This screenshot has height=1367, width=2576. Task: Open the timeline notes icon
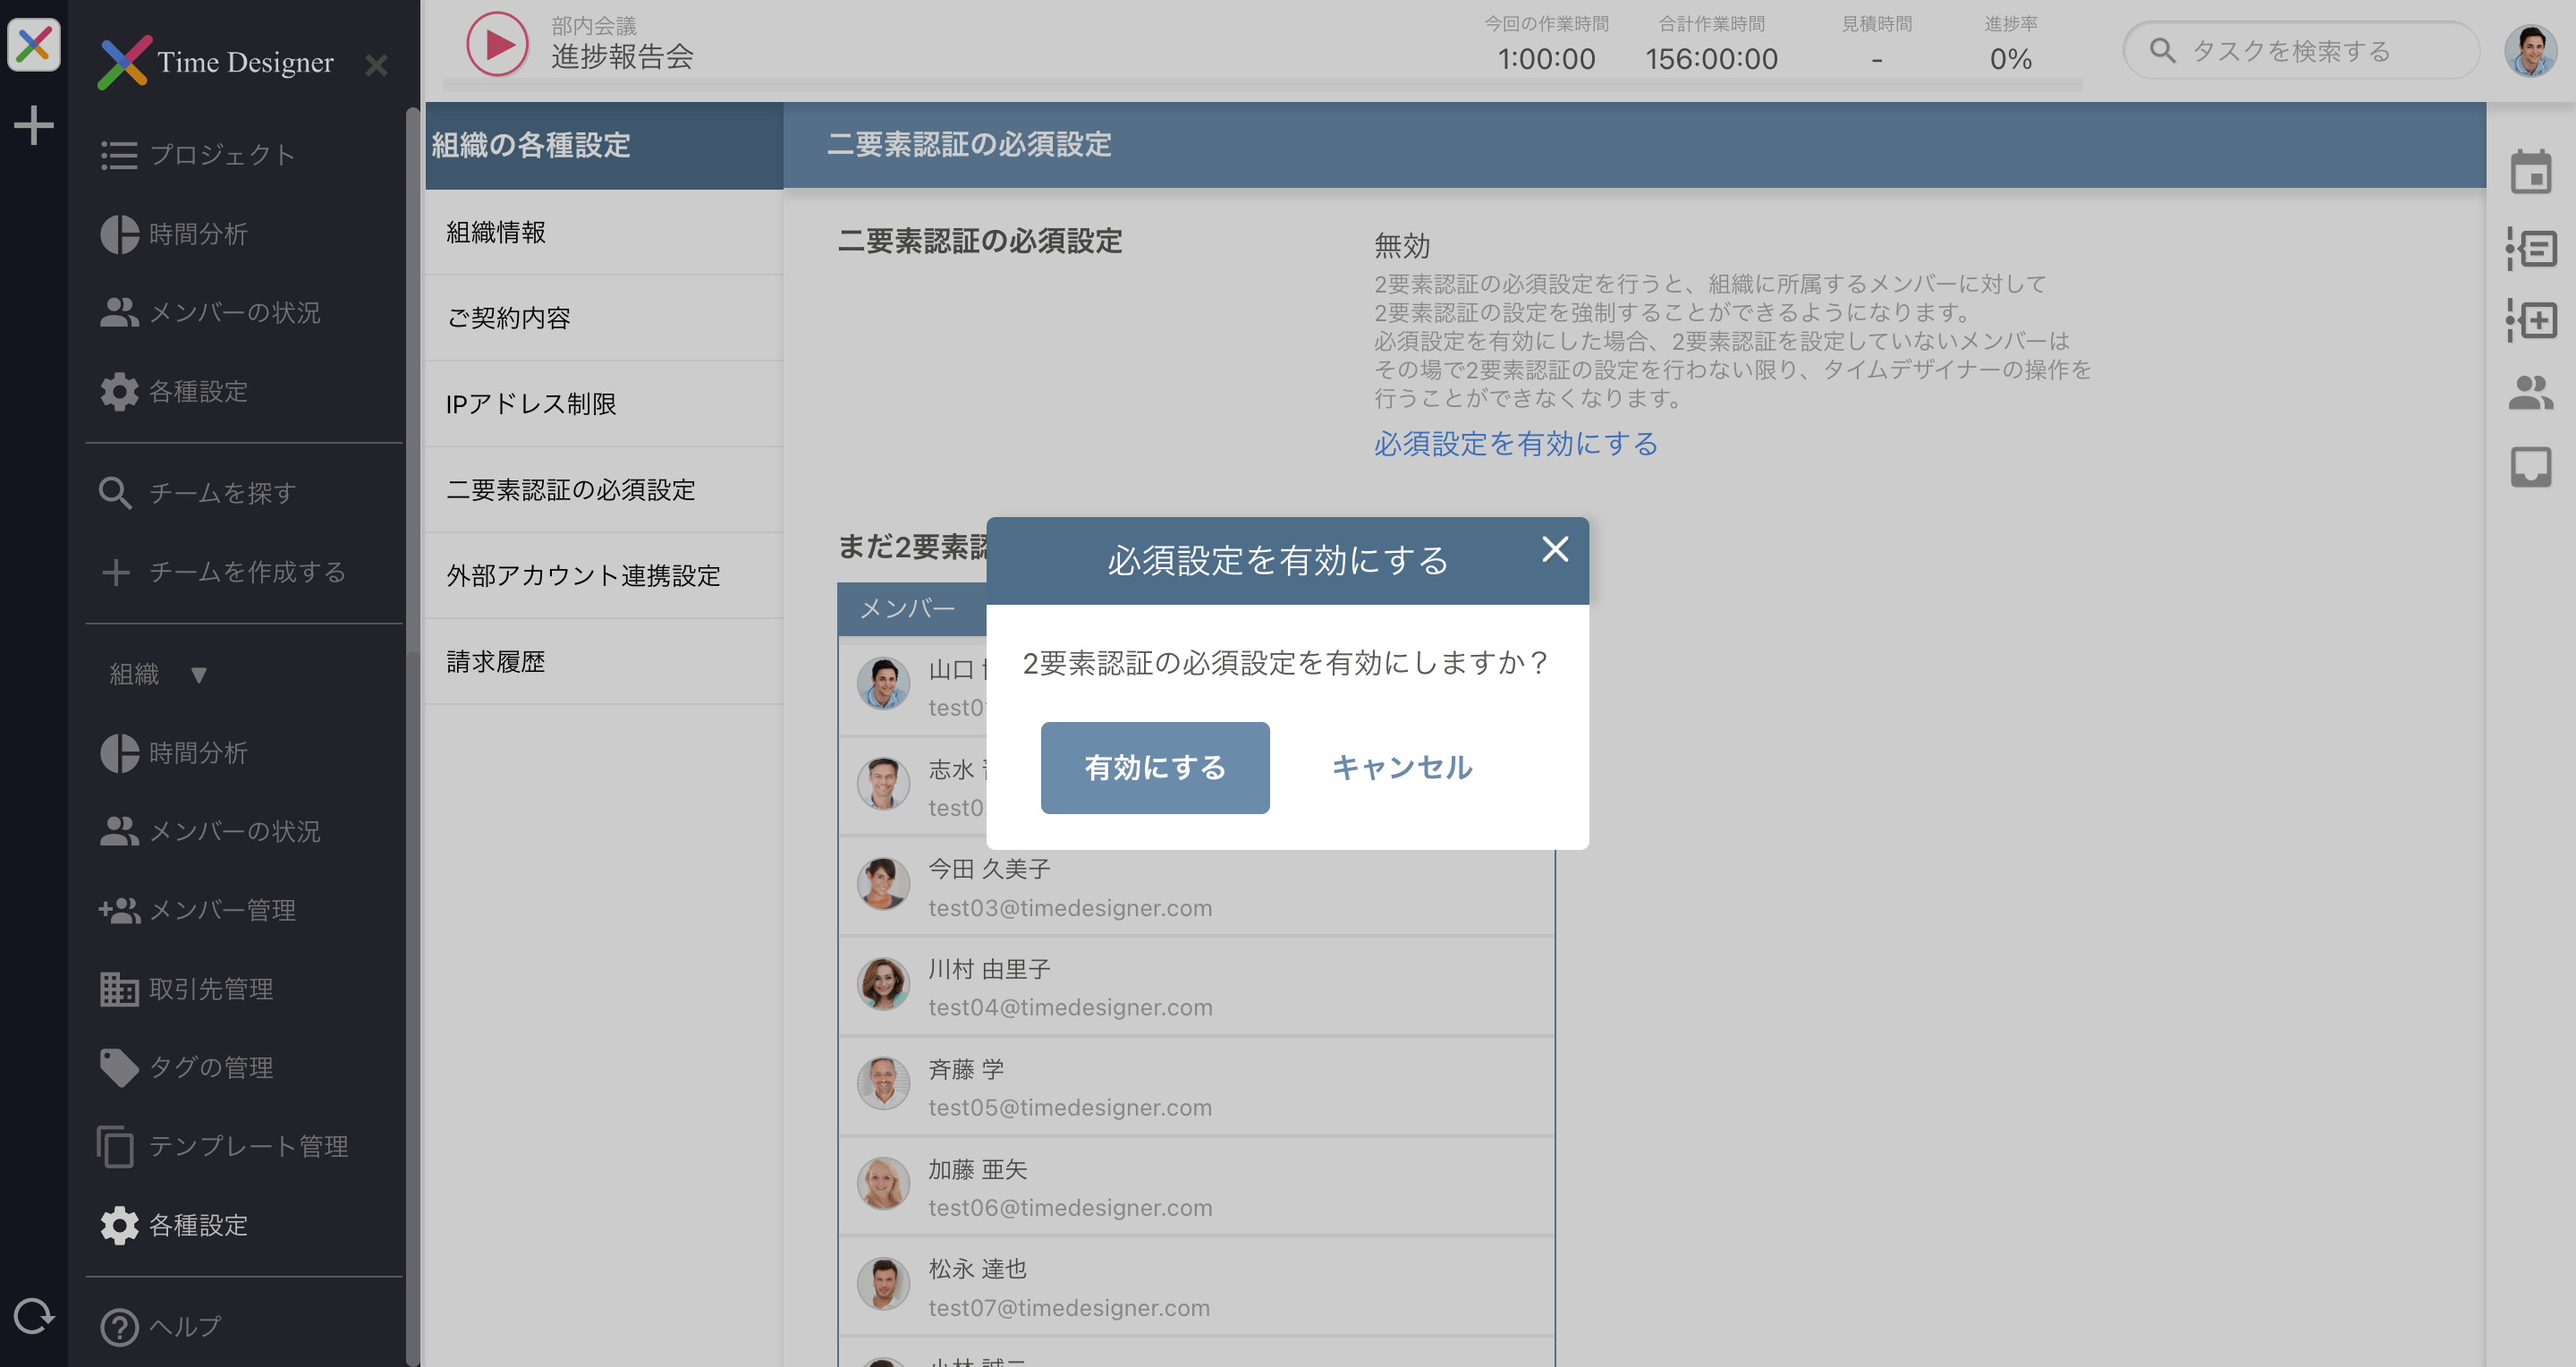point(2532,250)
